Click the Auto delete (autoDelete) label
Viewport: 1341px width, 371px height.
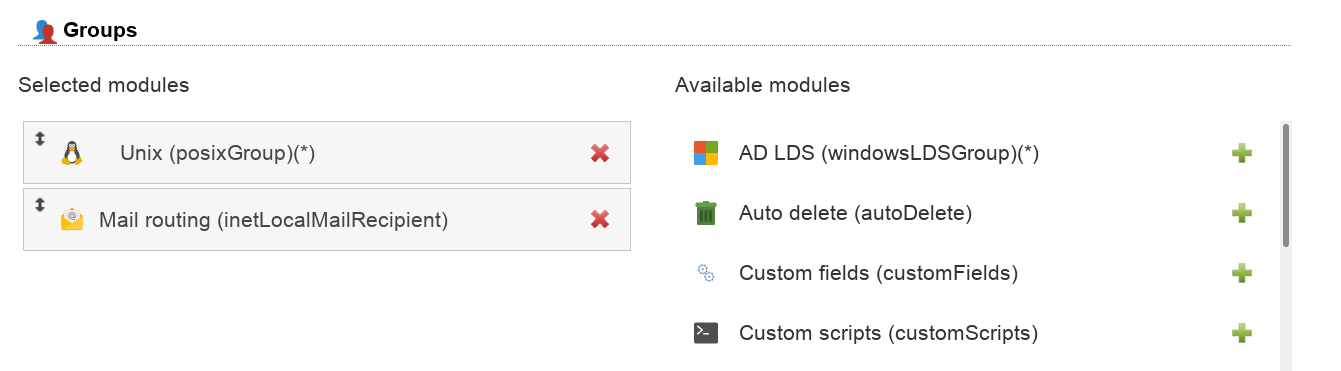pos(855,213)
